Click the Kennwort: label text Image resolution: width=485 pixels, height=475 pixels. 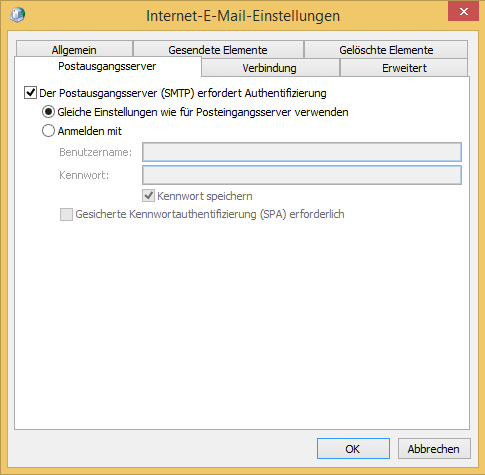coord(84,175)
